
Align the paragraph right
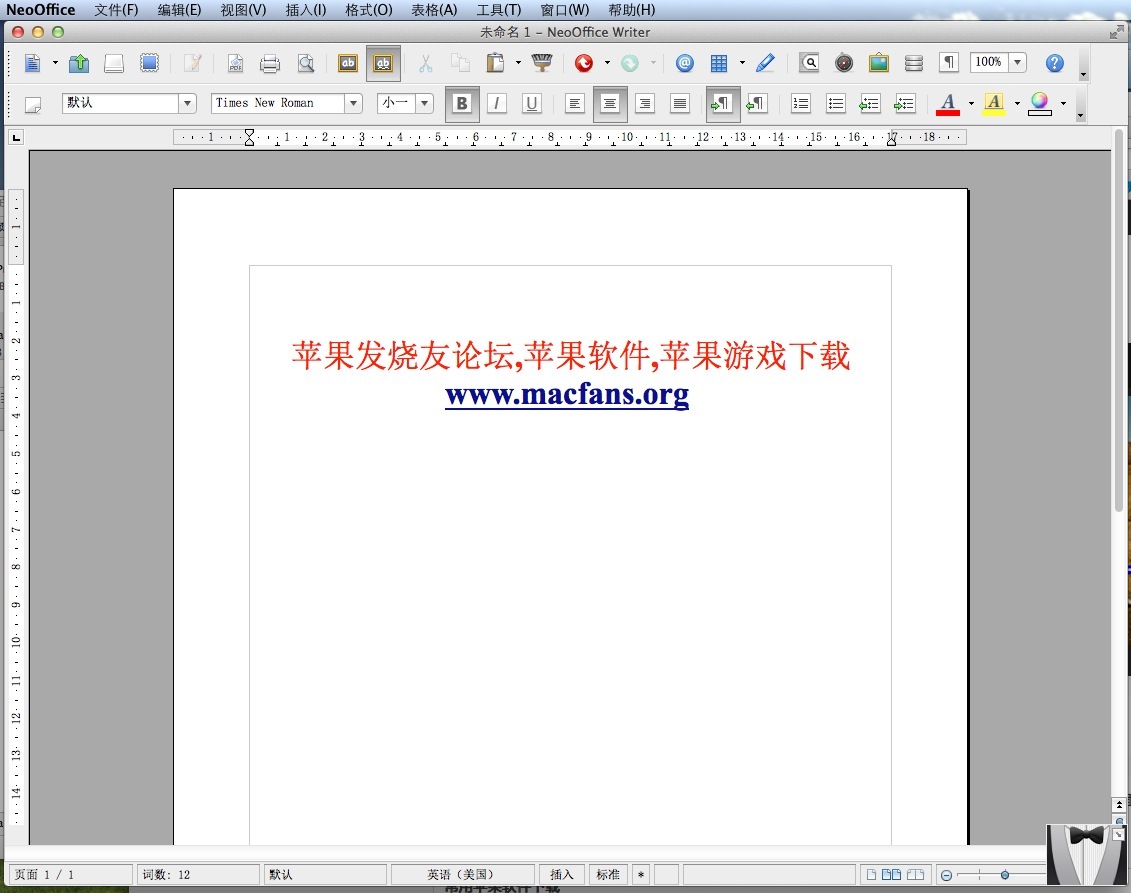[645, 104]
